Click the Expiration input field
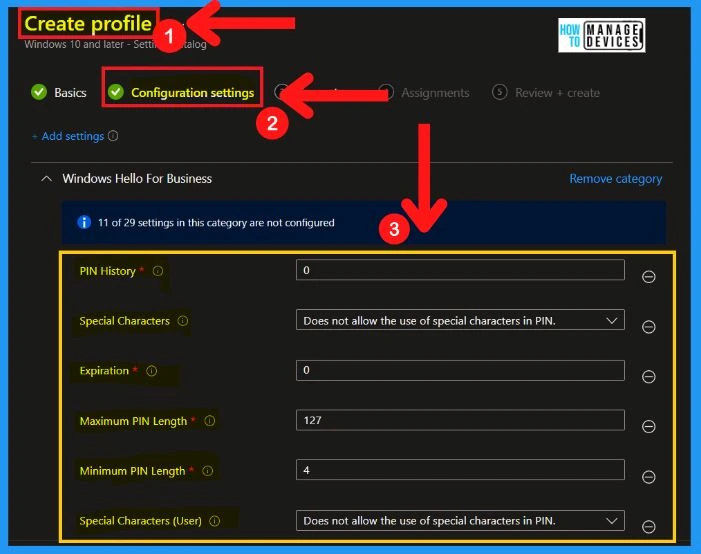Image resolution: width=701 pixels, height=554 pixels. coord(460,370)
